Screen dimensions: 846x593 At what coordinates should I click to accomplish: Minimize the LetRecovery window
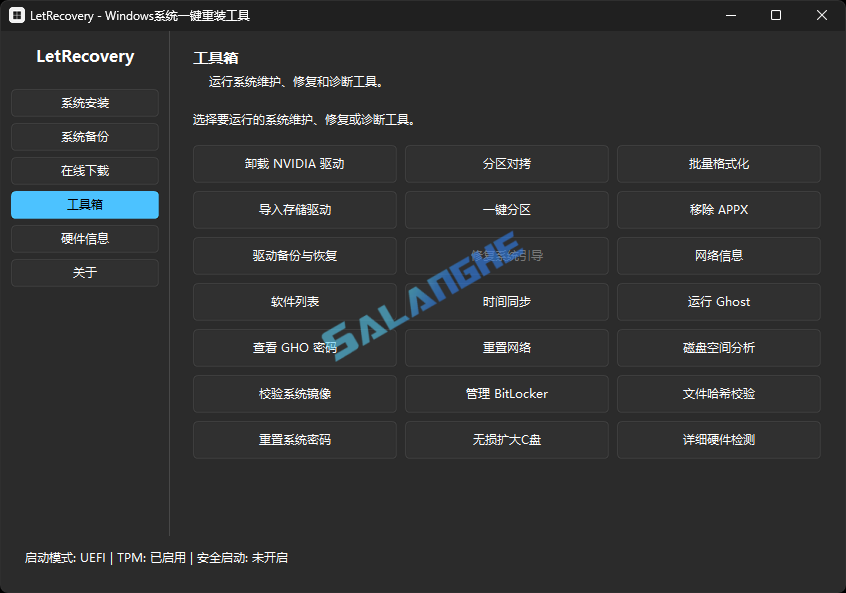pos(731,16)
